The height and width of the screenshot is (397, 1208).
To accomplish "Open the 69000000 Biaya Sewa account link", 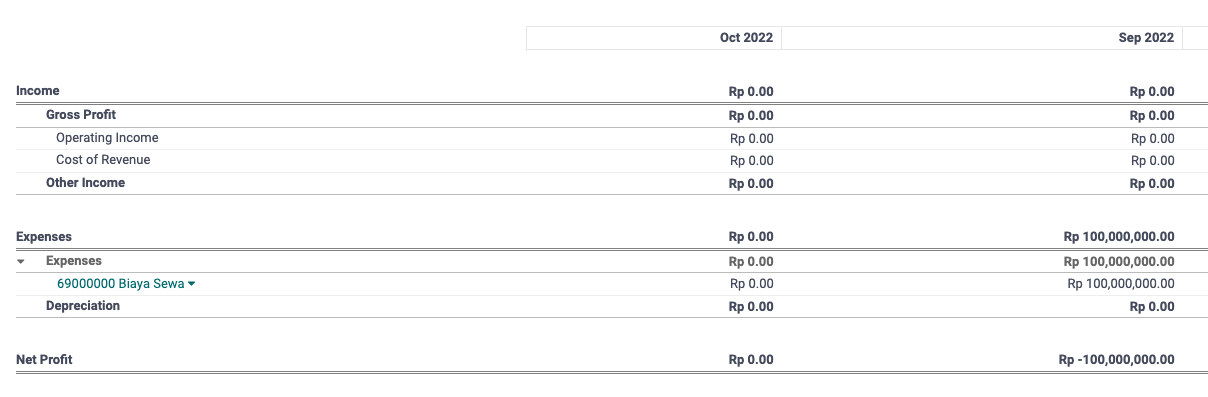I will click(x=120, y=284).
